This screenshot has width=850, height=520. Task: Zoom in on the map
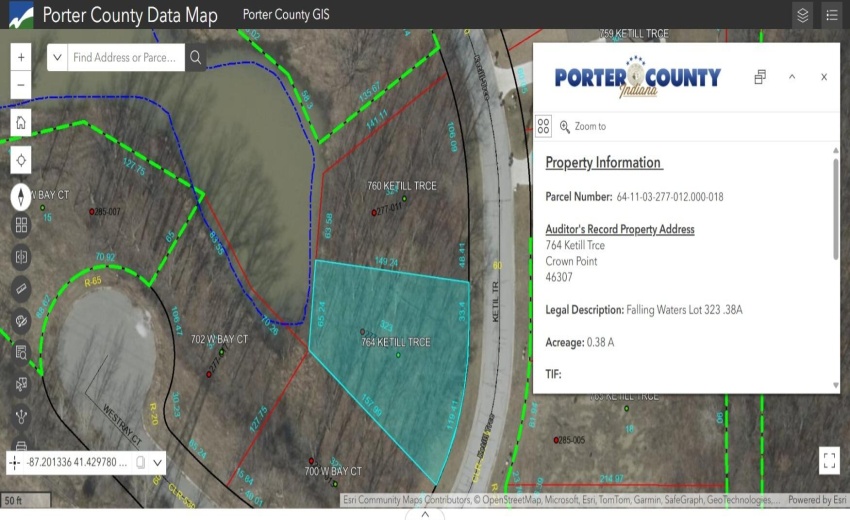click(21, 58)
